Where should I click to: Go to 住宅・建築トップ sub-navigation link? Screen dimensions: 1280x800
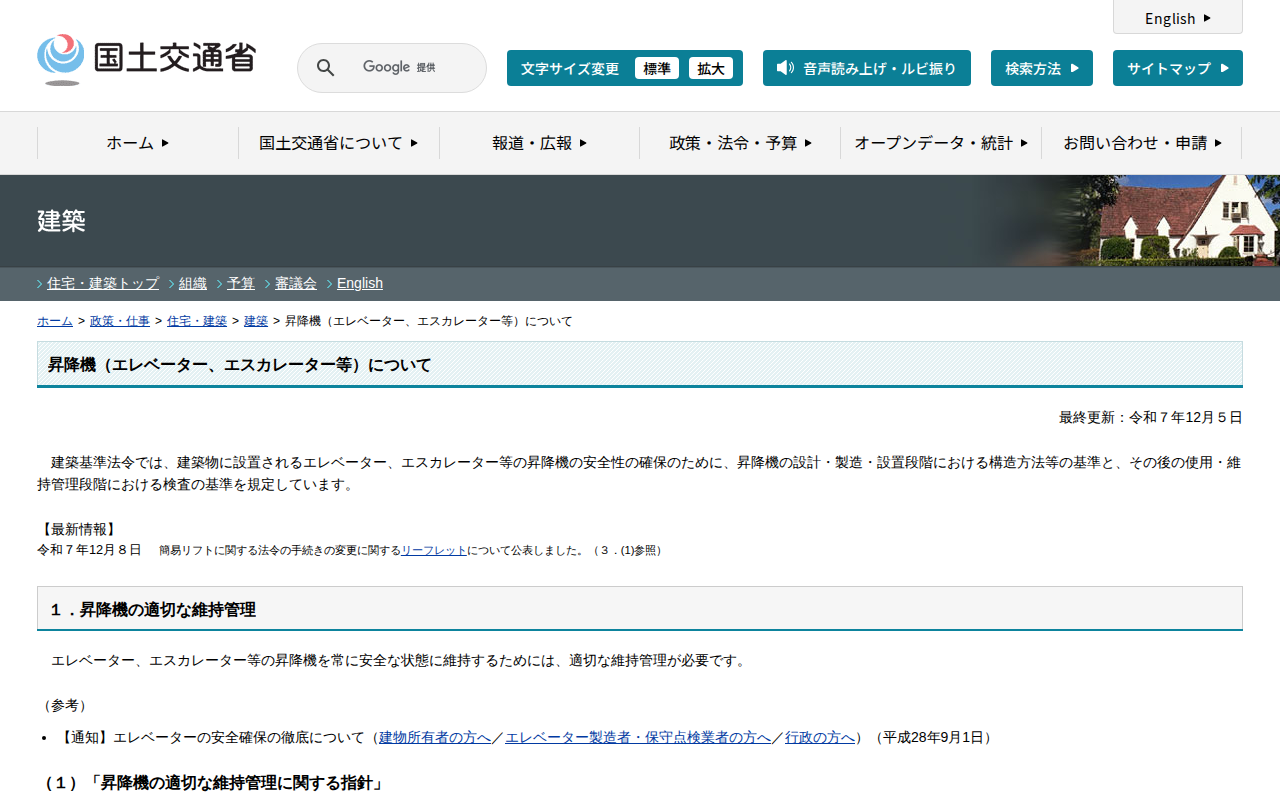(103, 283)
